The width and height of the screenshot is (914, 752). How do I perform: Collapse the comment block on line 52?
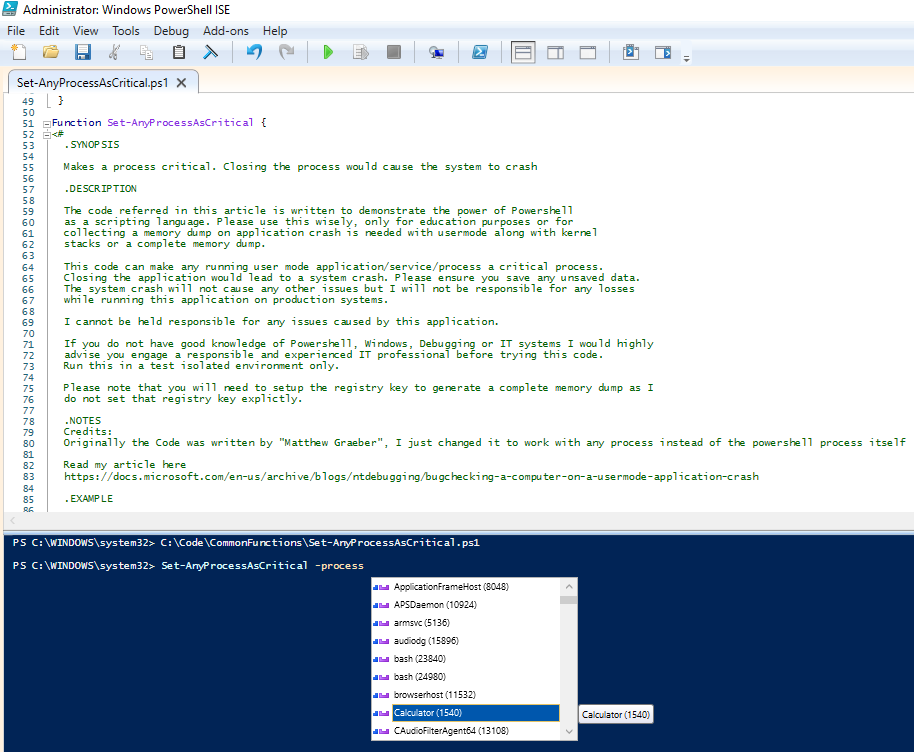(46, 134)
